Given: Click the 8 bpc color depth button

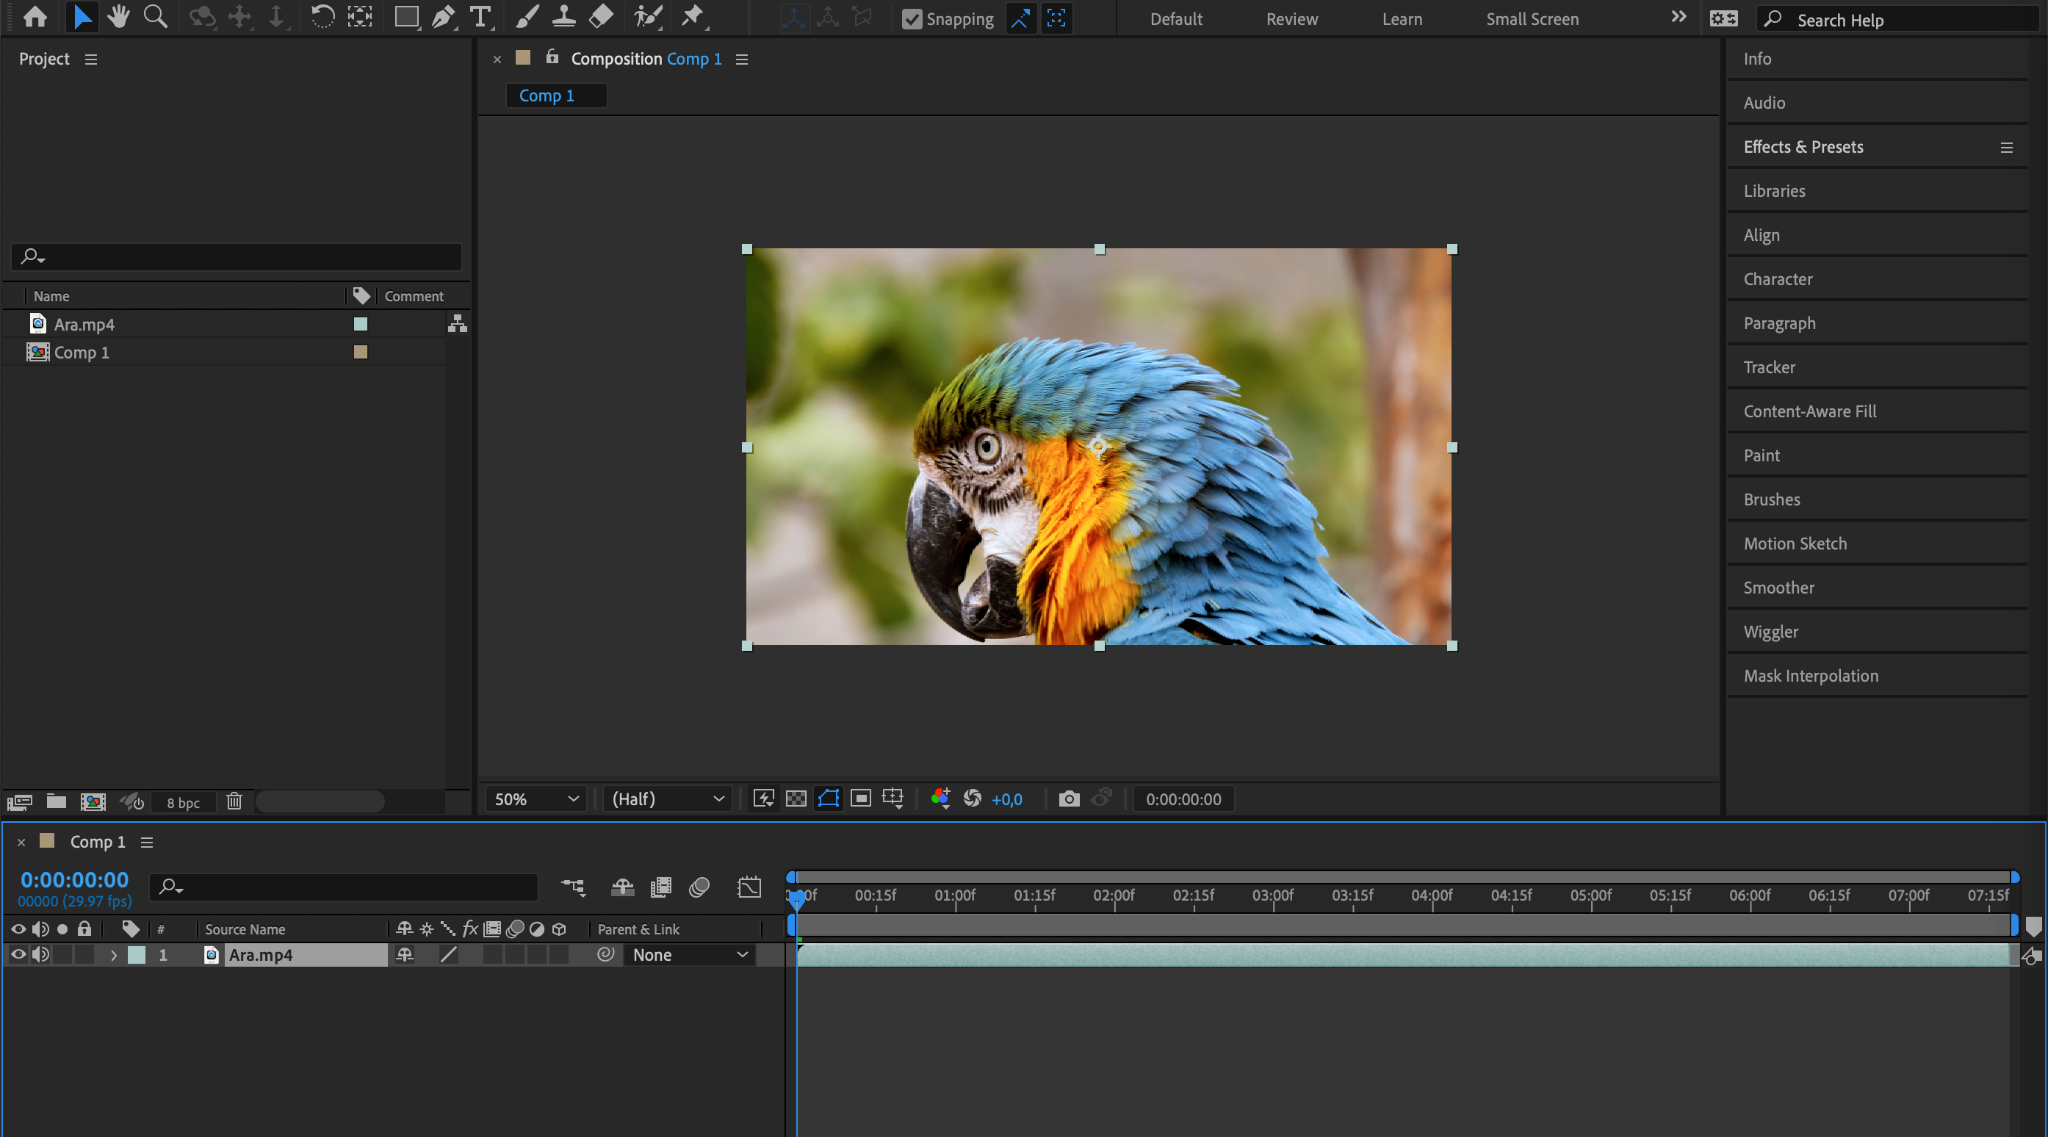Looking at the screenshot, I should [183, 803].
